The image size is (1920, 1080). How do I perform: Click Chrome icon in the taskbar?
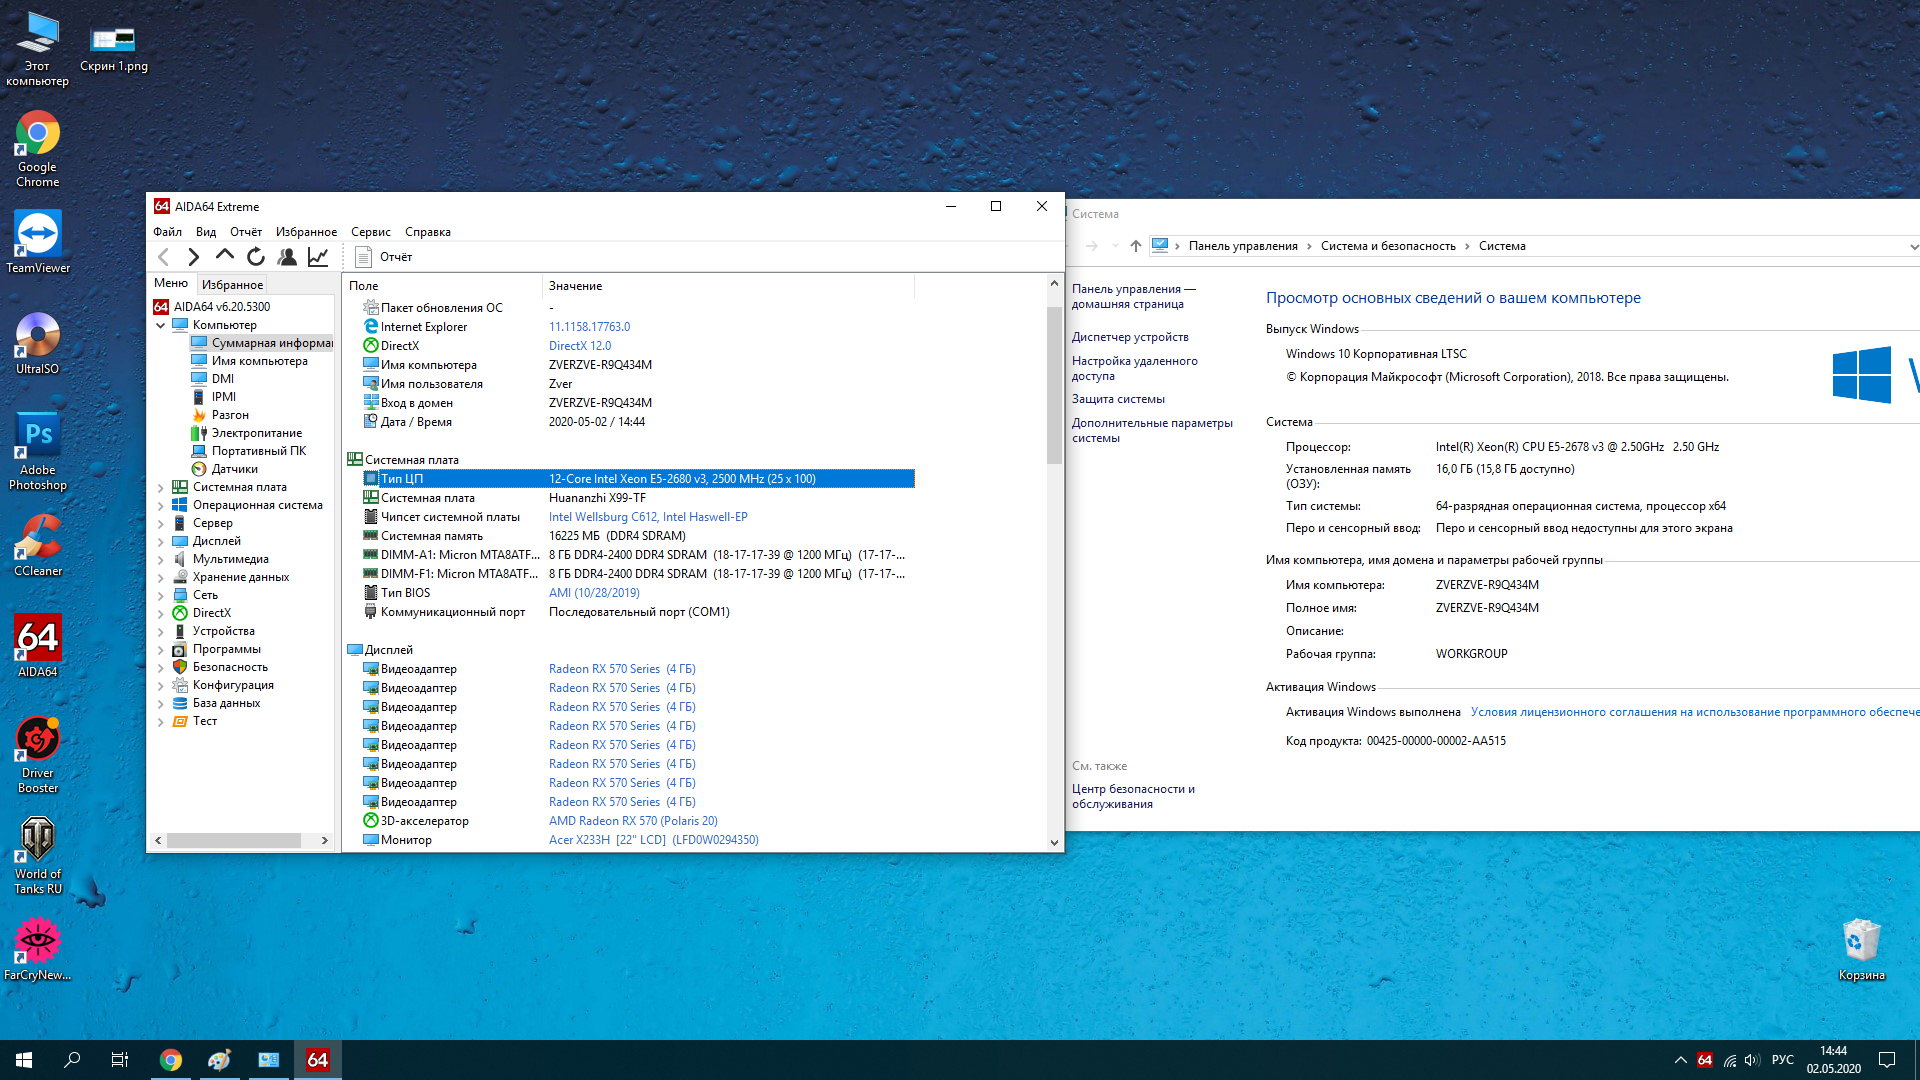(x=171, y=1060)
